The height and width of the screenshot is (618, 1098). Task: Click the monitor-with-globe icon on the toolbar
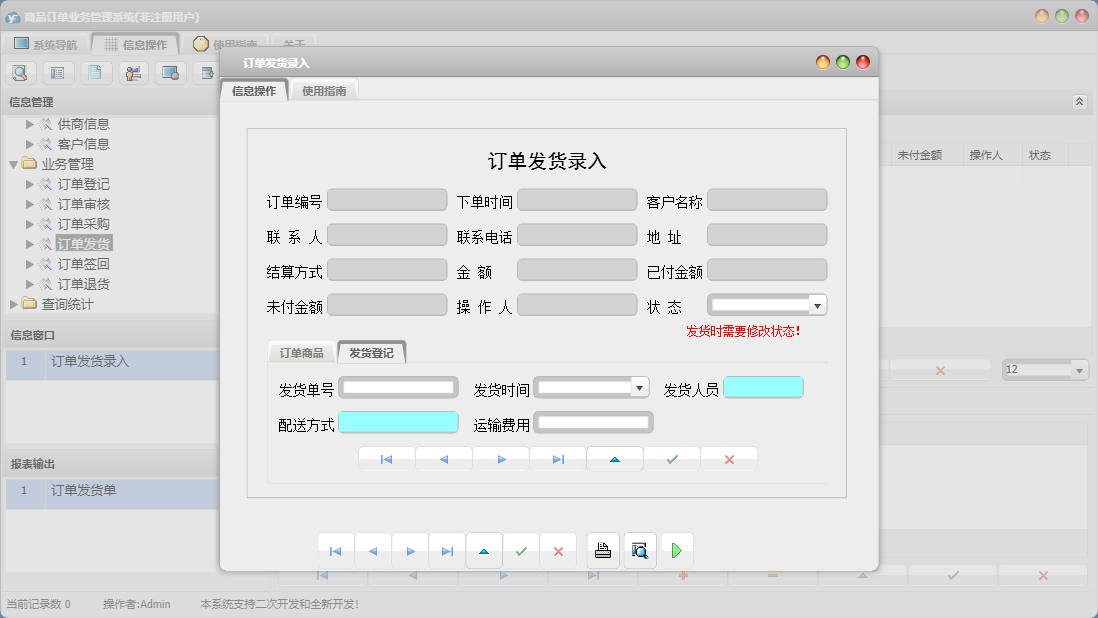(x=171, y=72)
